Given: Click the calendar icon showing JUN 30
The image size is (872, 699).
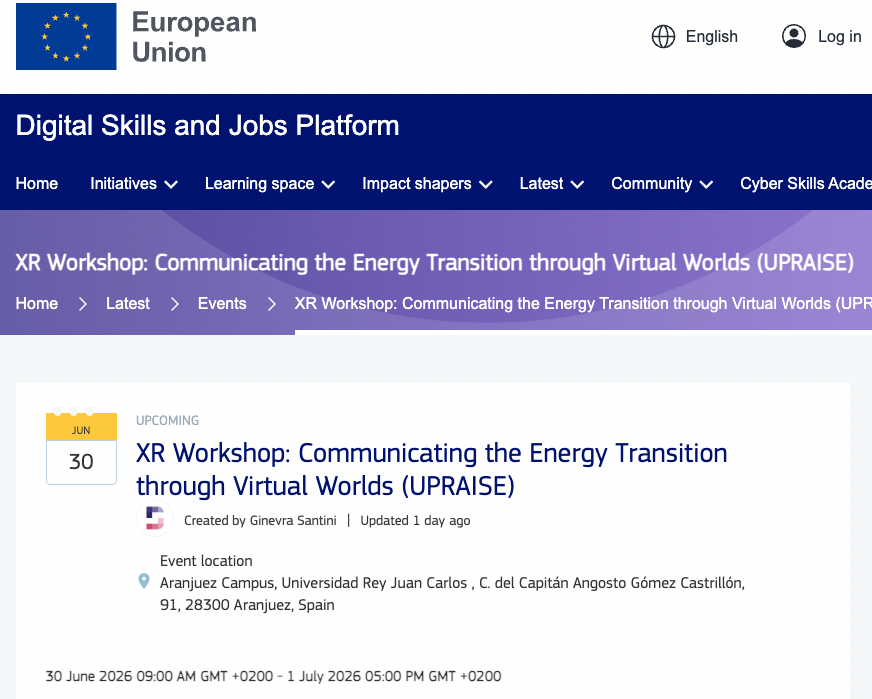Looking at the screenshot, I should pyautogui.click(x=81, y=448).
